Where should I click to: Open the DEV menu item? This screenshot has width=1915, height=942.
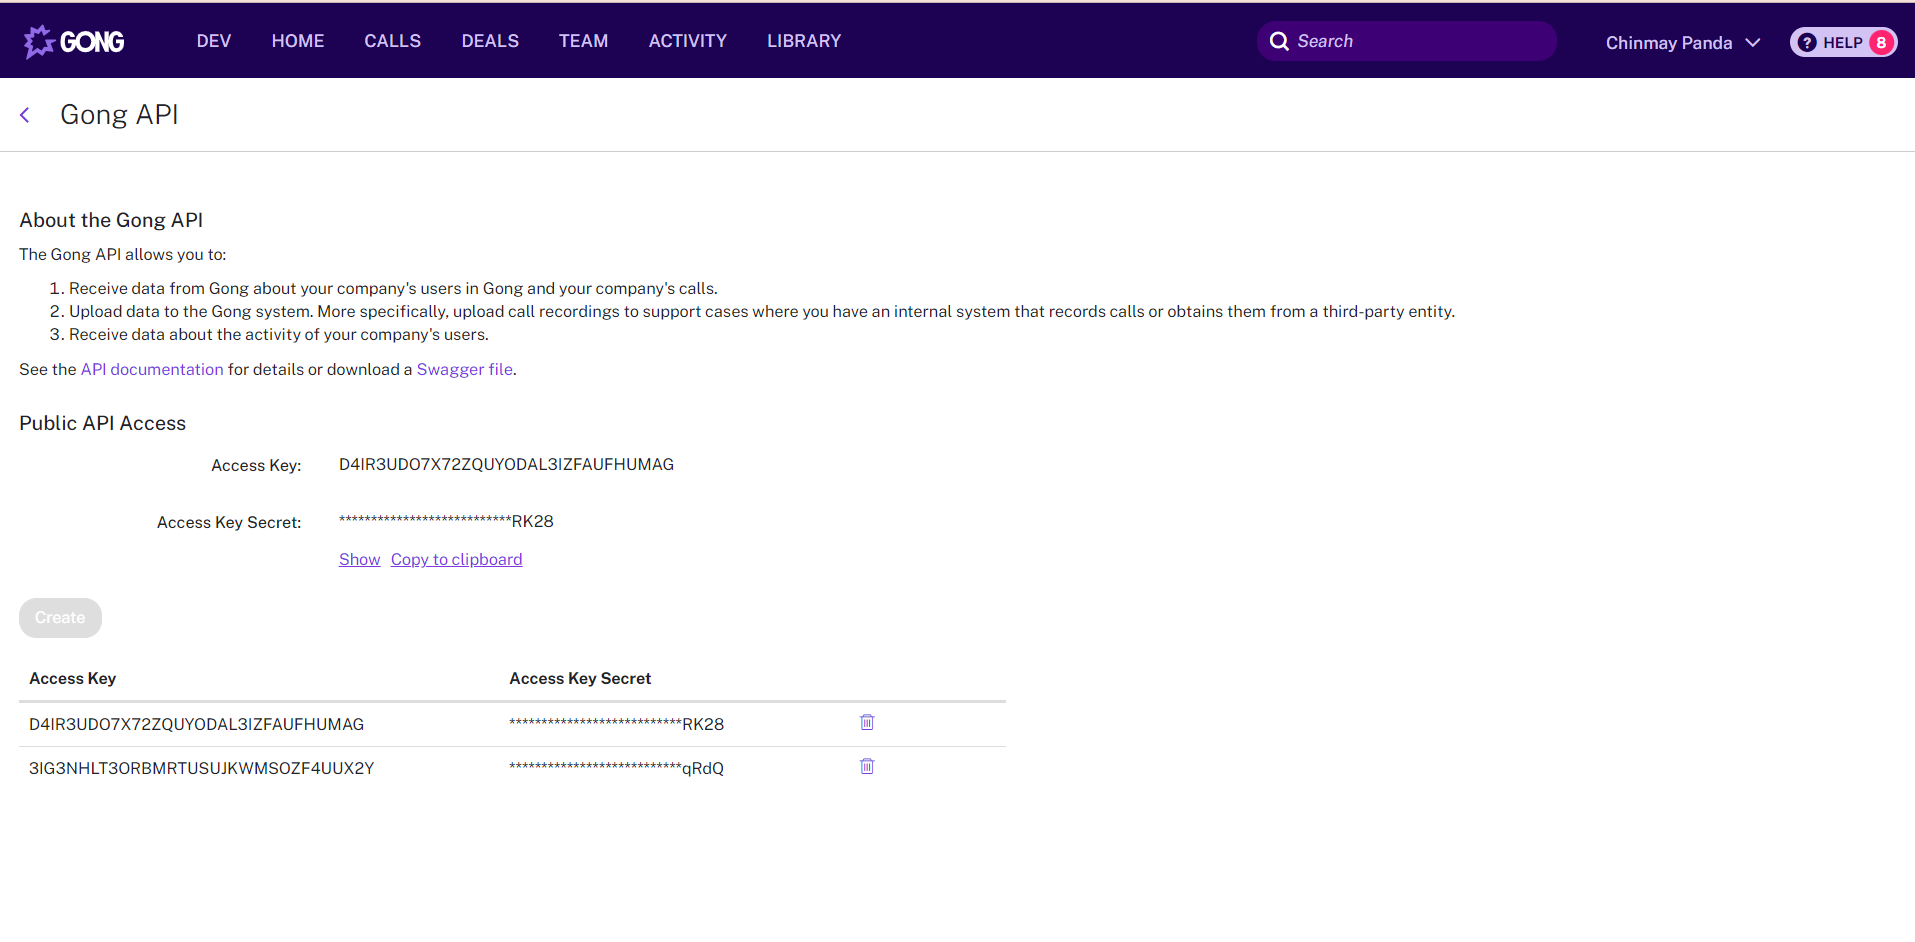[x=214, y=41]
